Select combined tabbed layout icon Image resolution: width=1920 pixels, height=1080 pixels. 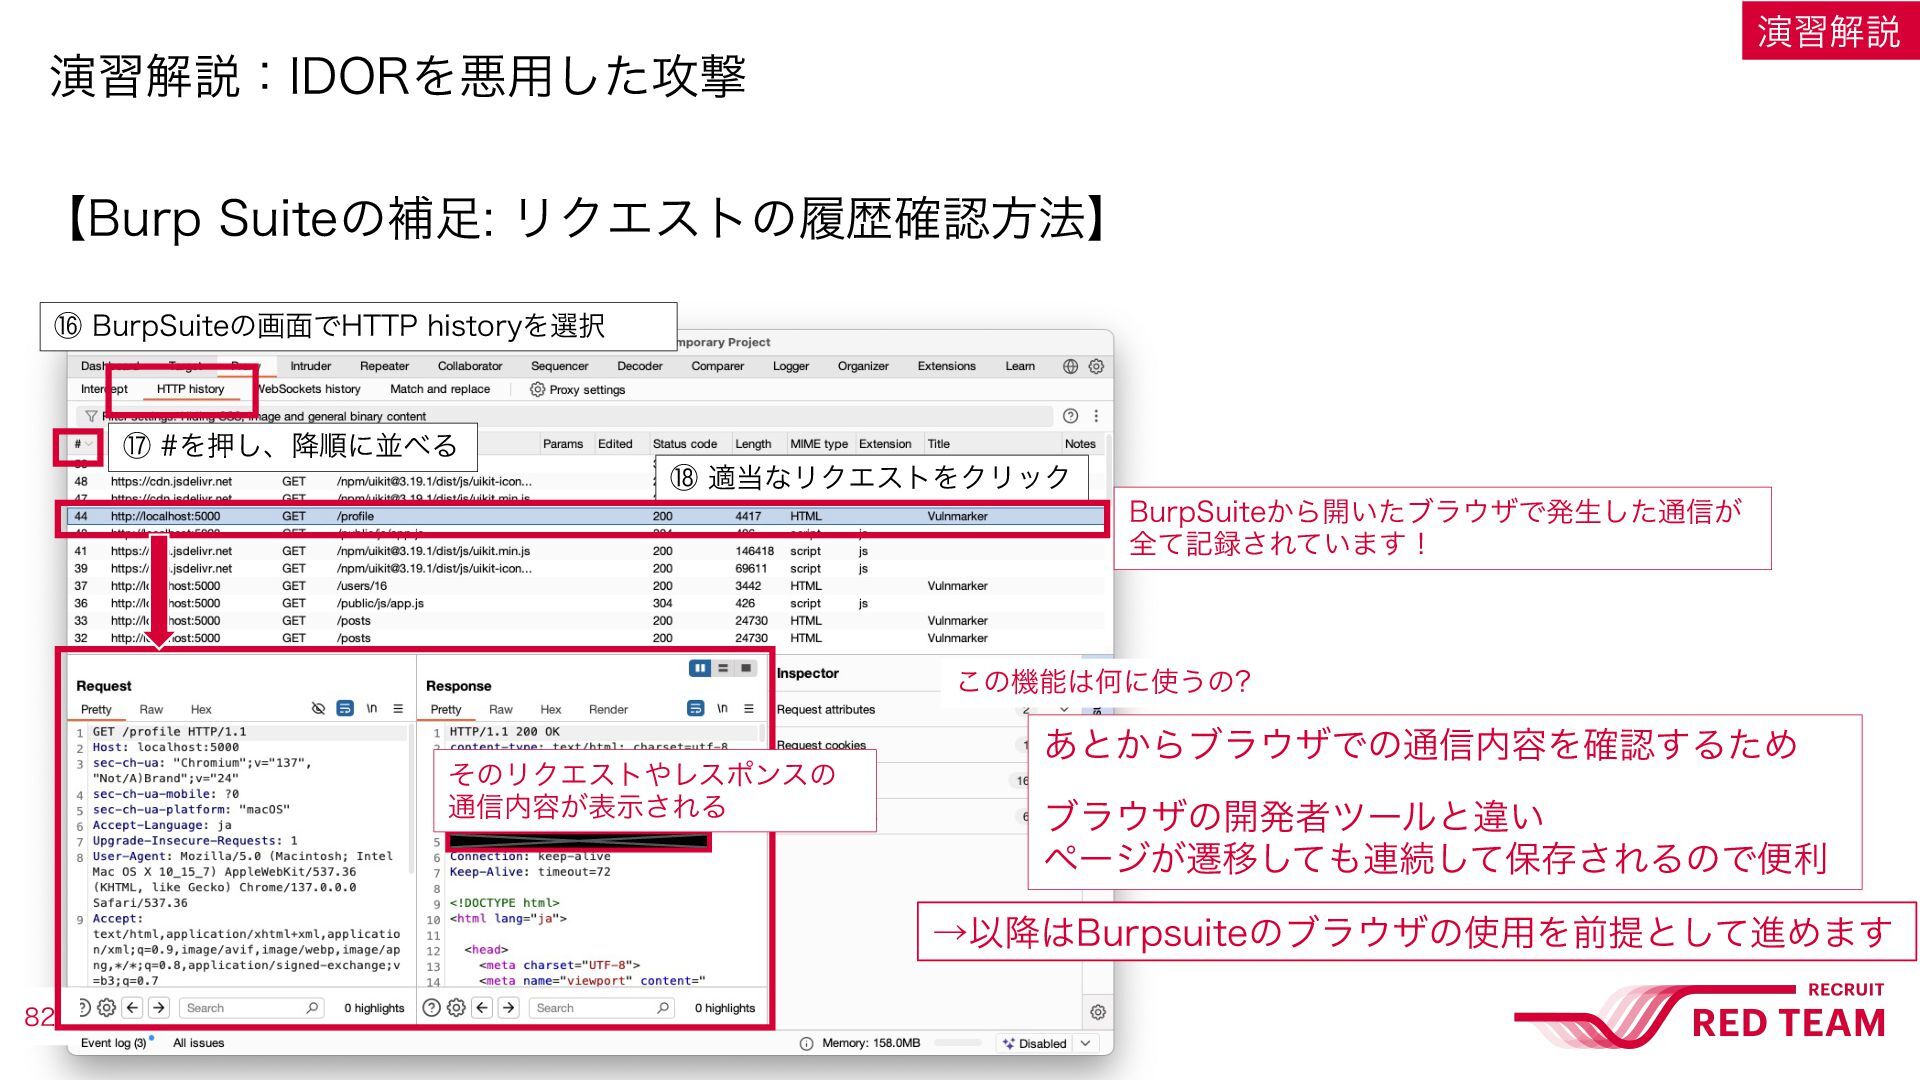(746, 668)
